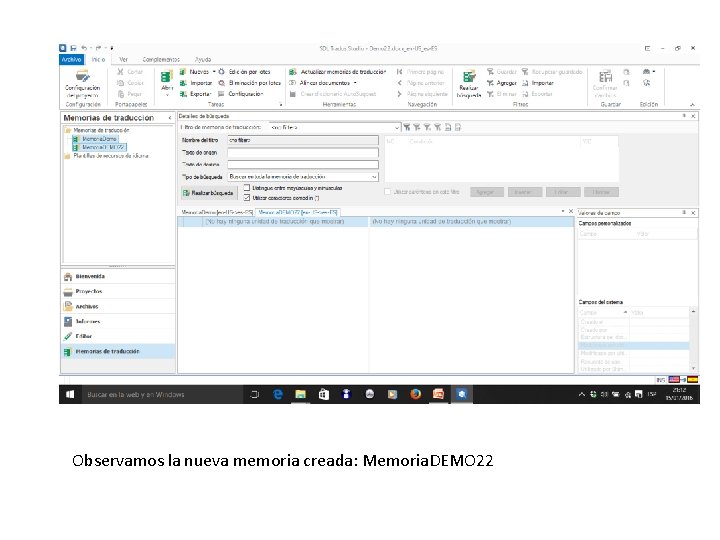The height and width of the screenshot is (540, 720).
Task: Switch to the Inicio ribbon tab
Action: point(98,60)
